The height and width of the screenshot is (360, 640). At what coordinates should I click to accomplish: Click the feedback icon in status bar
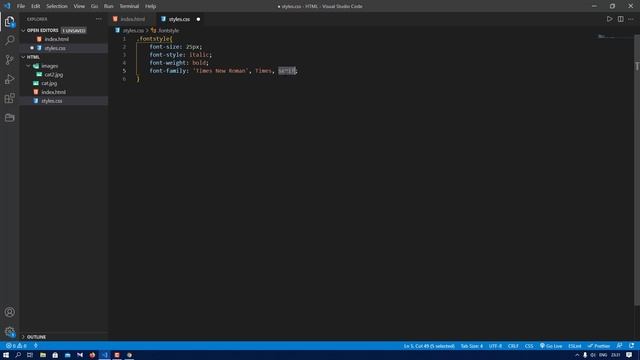tap(620, 346)
